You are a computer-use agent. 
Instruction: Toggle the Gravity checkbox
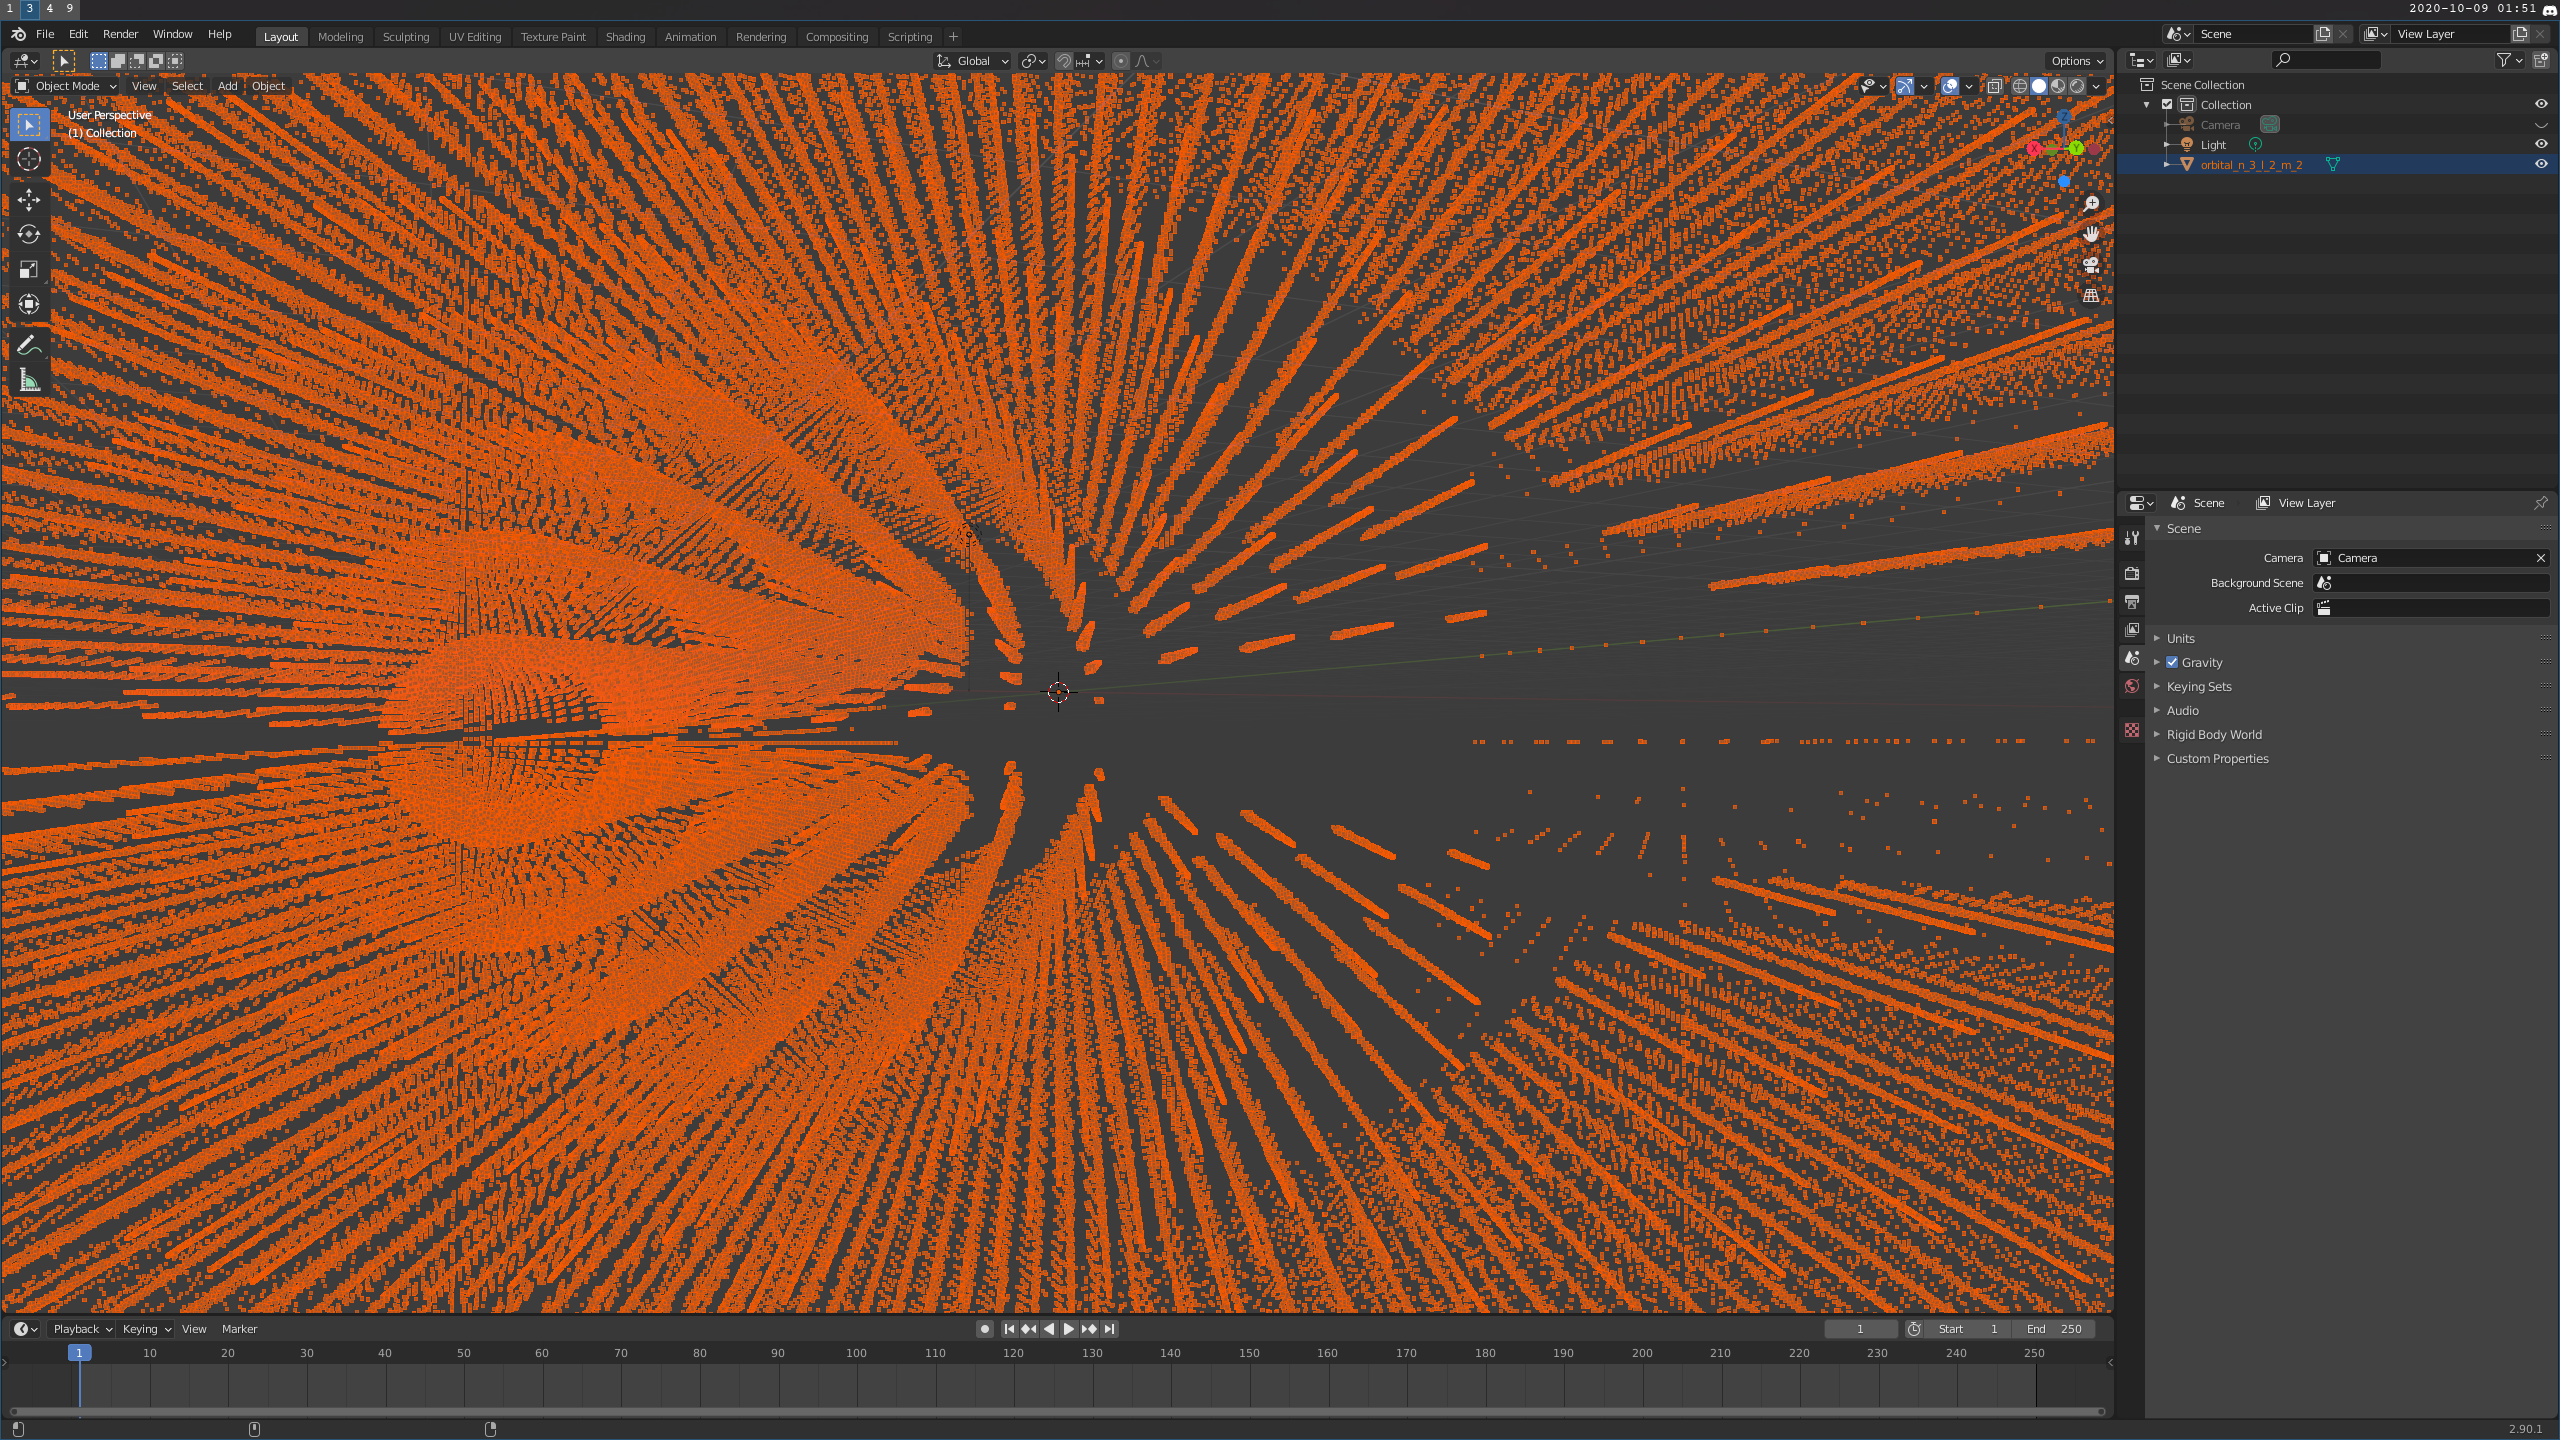(2172, 662)
